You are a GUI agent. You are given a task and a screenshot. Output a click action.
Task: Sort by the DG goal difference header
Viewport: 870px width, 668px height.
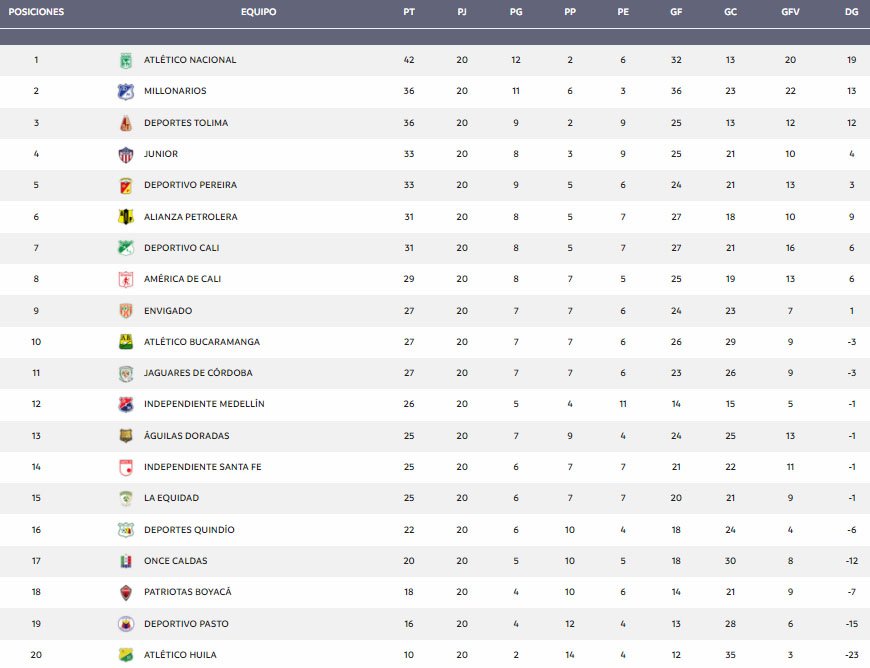(852, 12)
